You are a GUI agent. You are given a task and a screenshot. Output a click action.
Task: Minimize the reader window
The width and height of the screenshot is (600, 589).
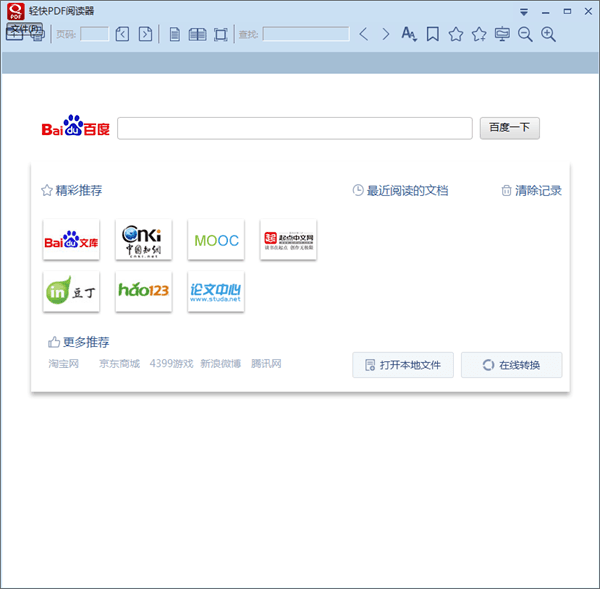coord(546,13)
